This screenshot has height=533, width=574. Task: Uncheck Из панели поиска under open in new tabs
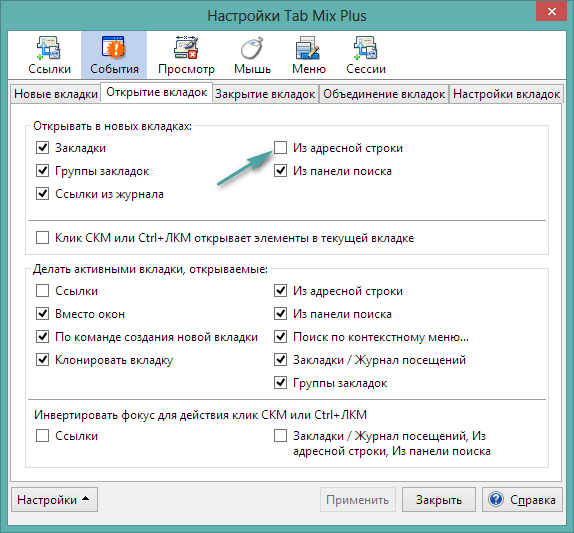pyautogui.click(x=280, y=171)
